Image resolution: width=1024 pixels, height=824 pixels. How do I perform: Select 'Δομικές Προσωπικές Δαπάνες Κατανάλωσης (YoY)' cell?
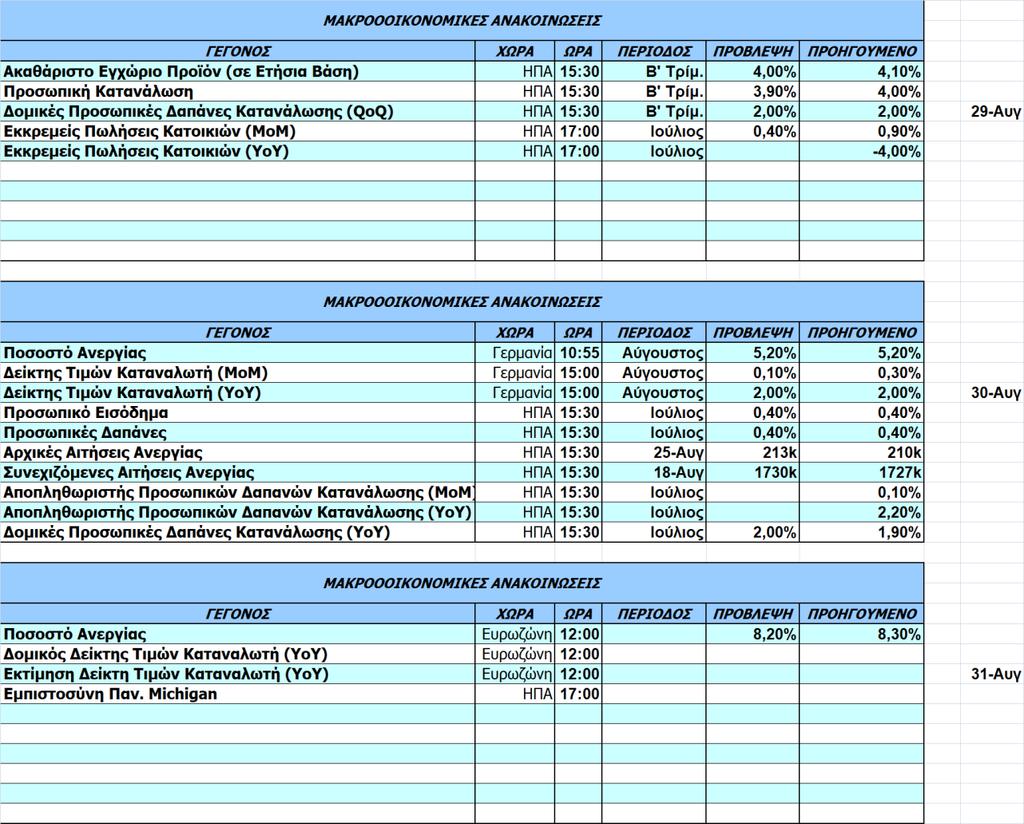(238, 532)
